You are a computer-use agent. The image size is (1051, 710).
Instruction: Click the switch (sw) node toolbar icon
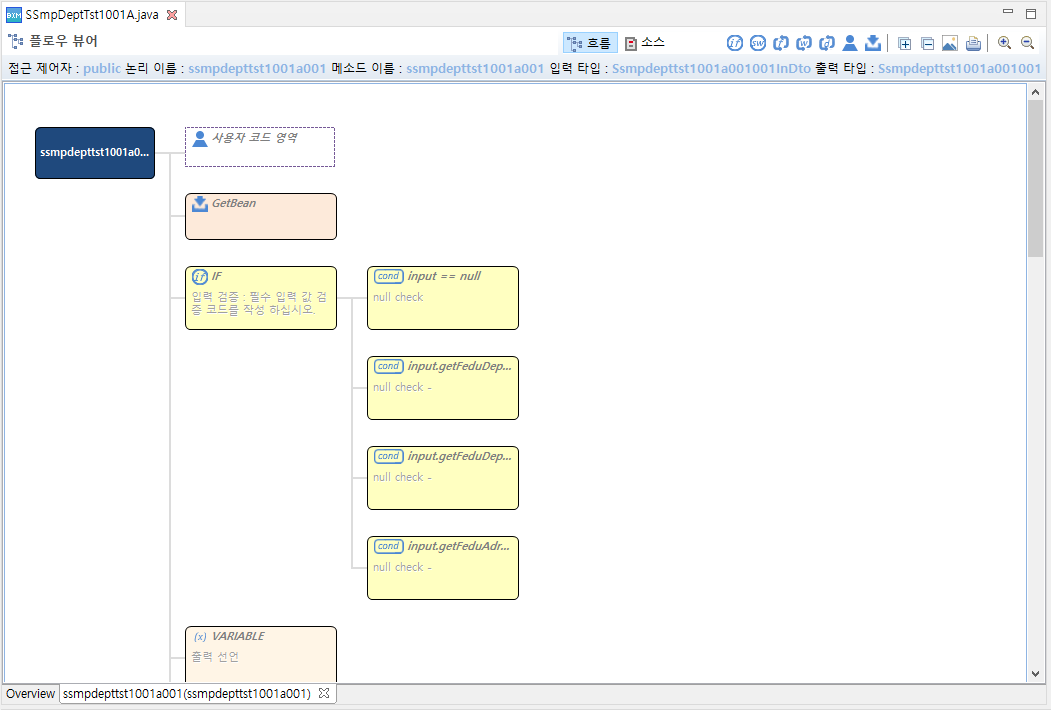758,43
